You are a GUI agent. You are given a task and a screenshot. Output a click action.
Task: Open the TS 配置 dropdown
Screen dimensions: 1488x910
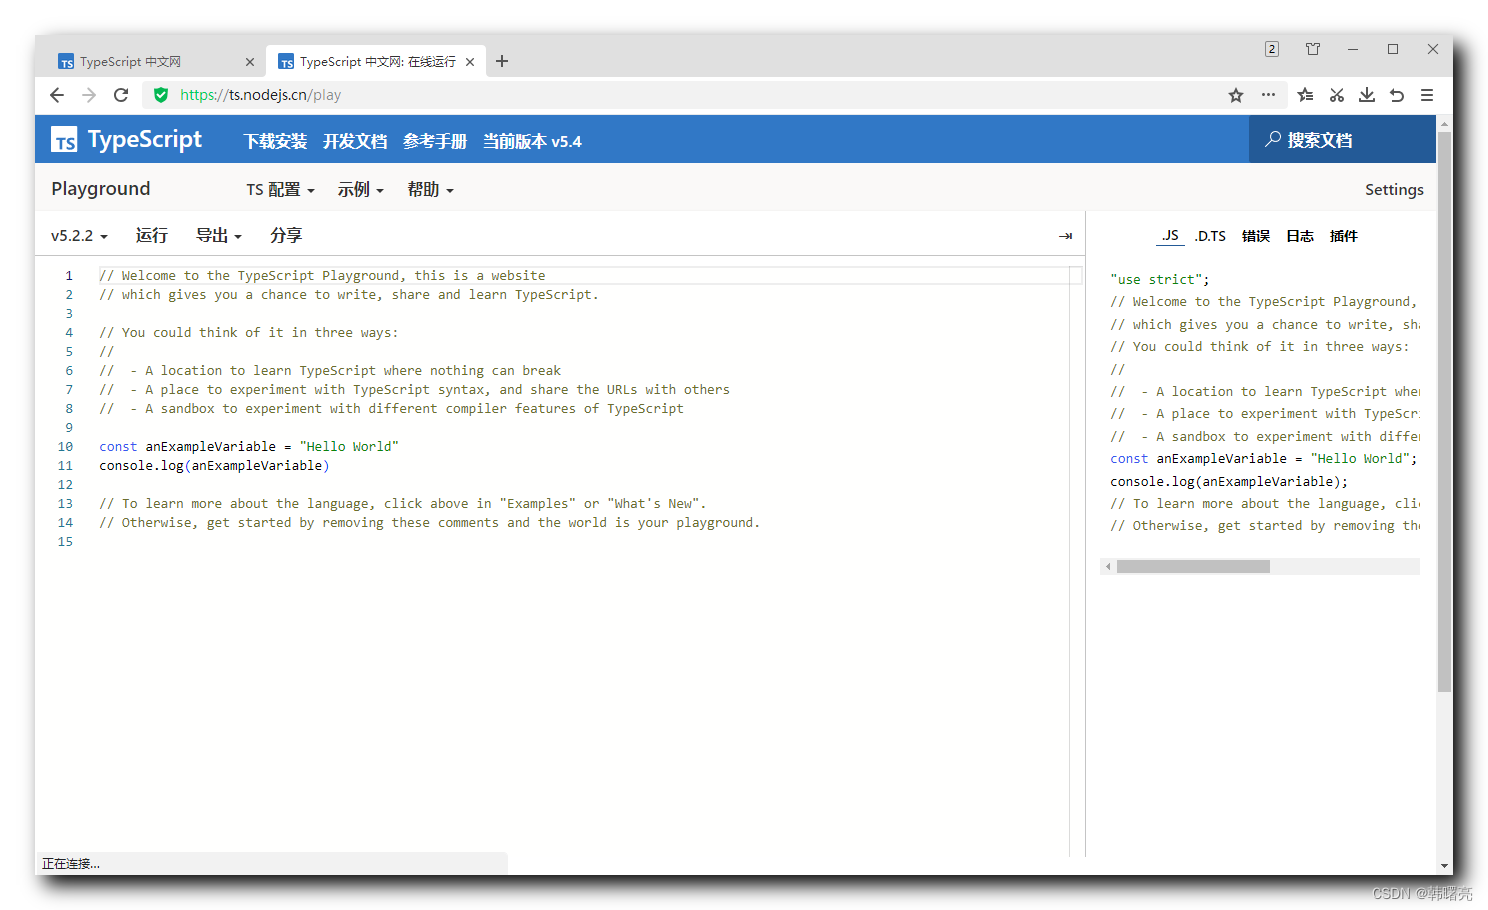click(279, 189)
